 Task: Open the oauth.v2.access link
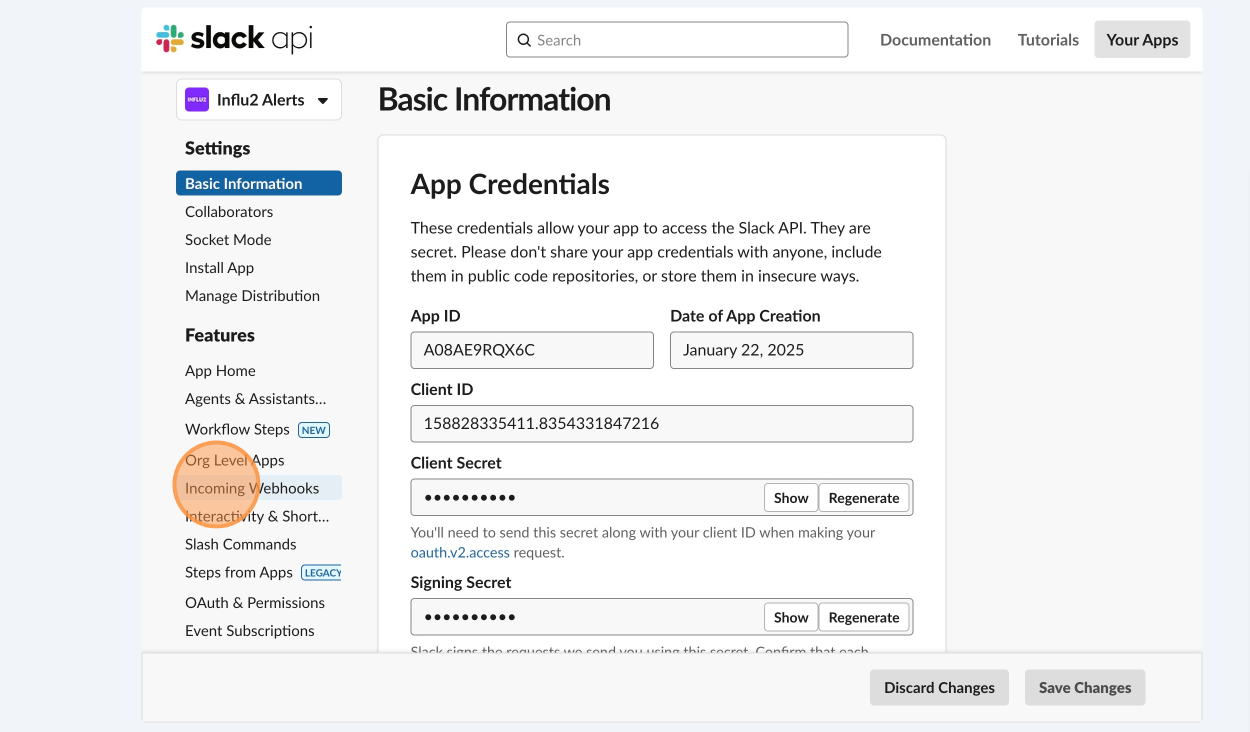[x=460, y=552]
